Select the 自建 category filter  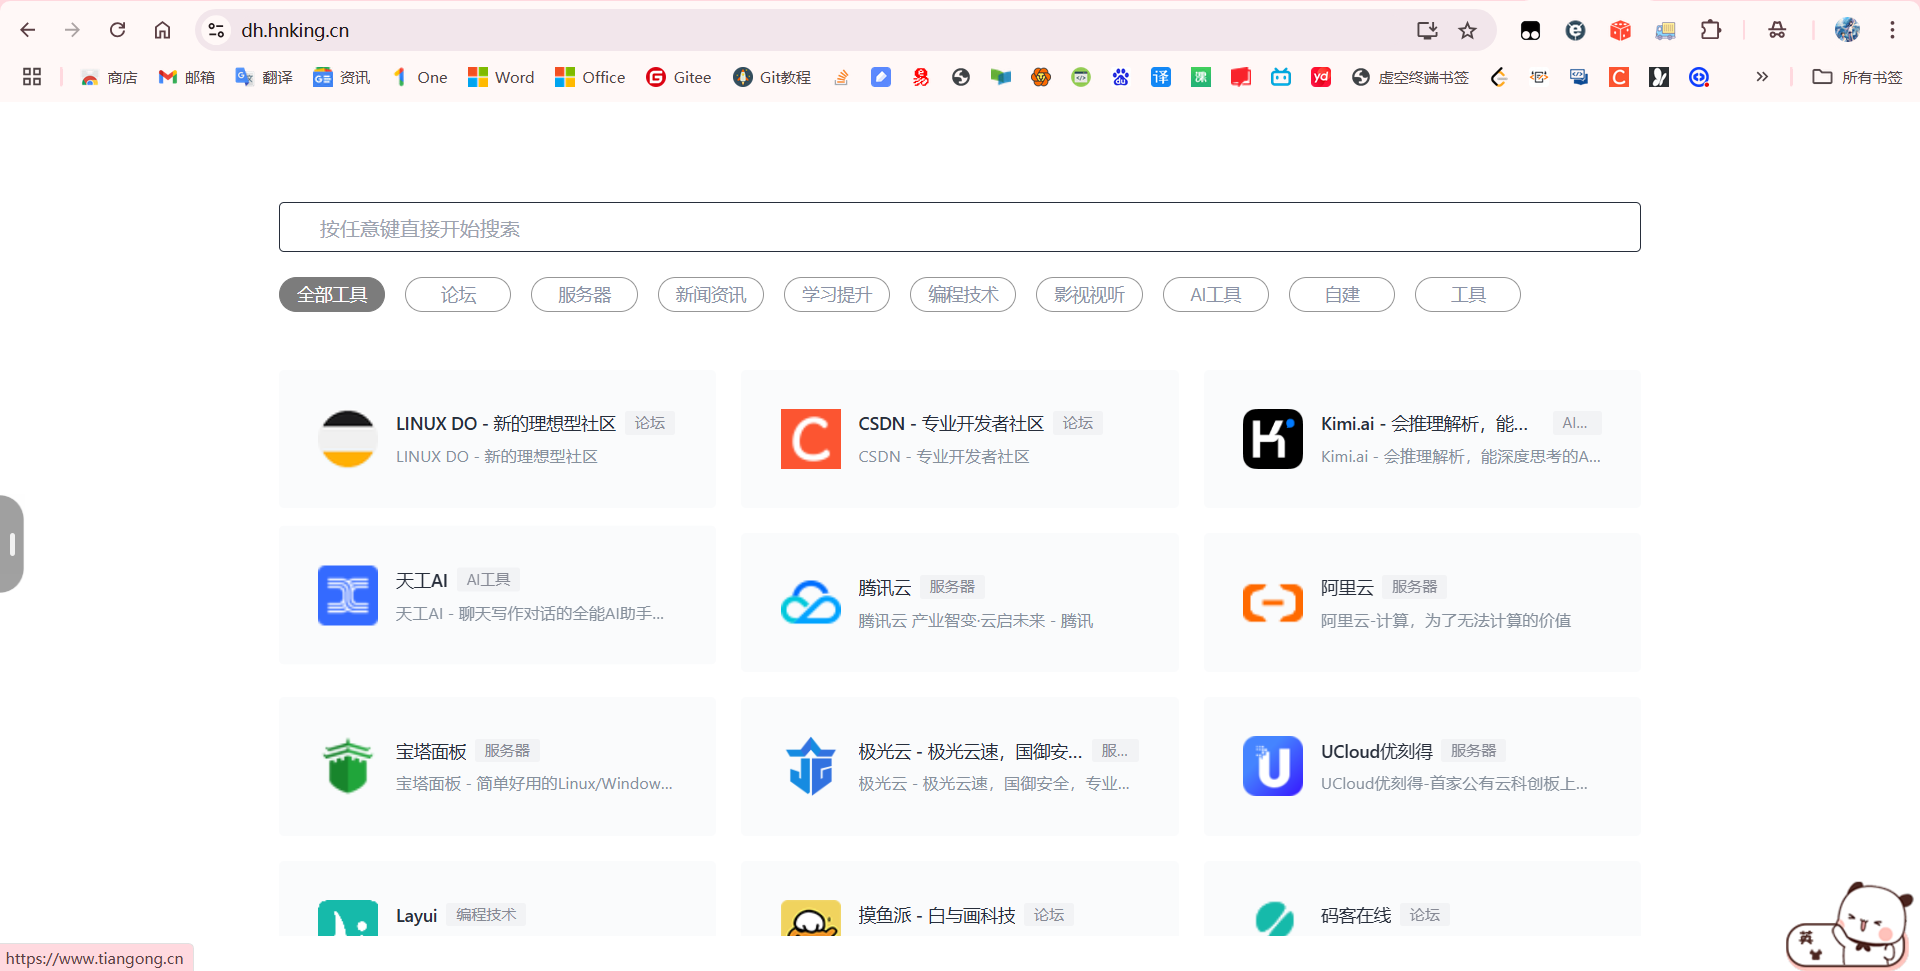pos(1342,294)
